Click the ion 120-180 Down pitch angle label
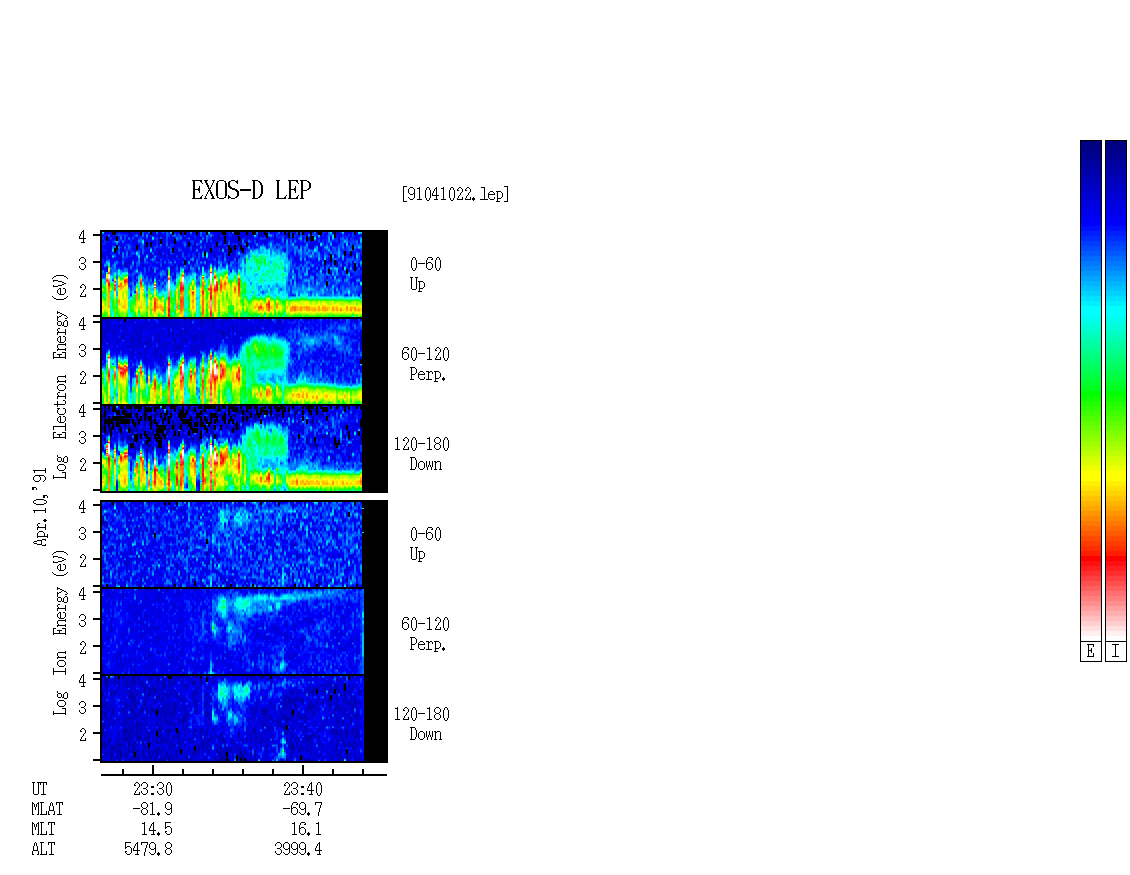Screen dimensions: 1130x875 click(422, 724)
